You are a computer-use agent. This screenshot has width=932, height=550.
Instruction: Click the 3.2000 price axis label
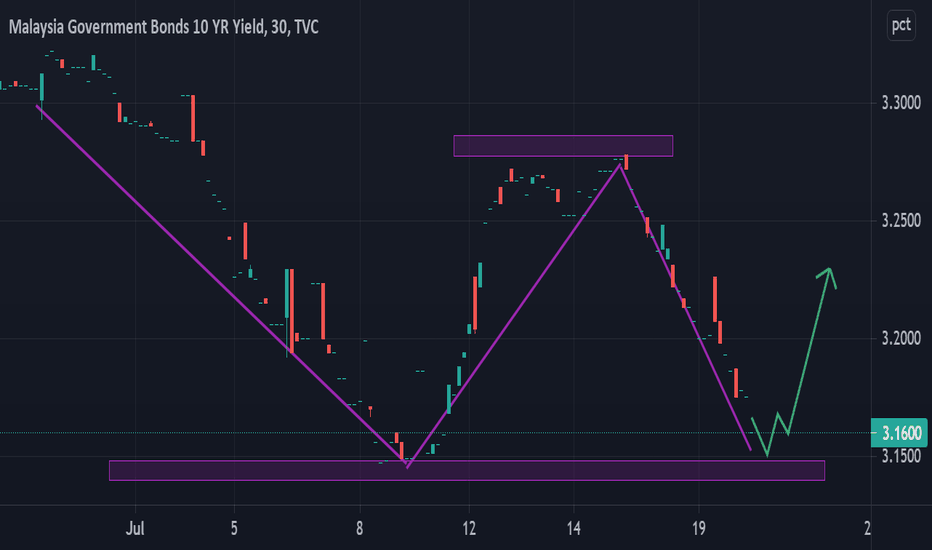click(x=901, y=338)
